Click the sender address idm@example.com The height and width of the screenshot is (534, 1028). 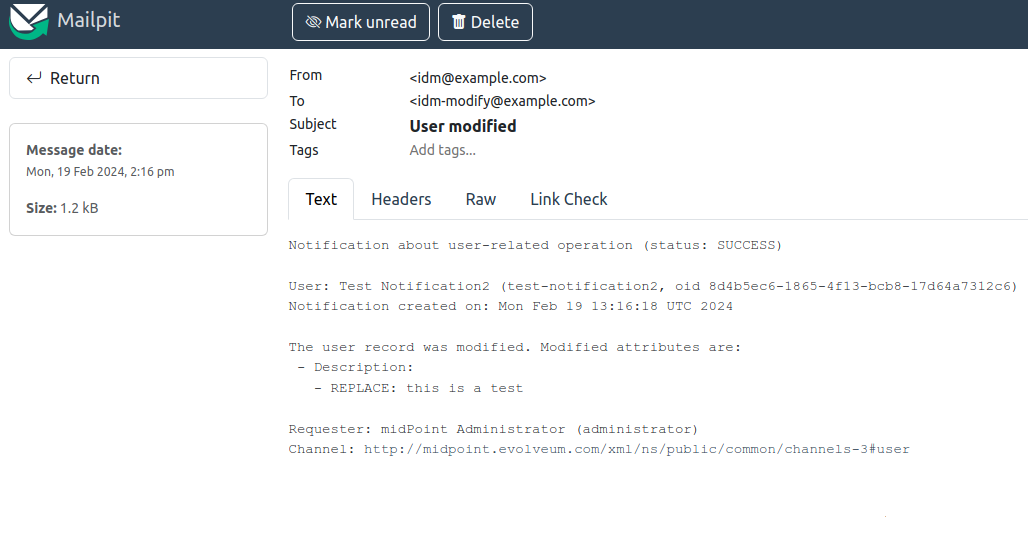[478, 78]
